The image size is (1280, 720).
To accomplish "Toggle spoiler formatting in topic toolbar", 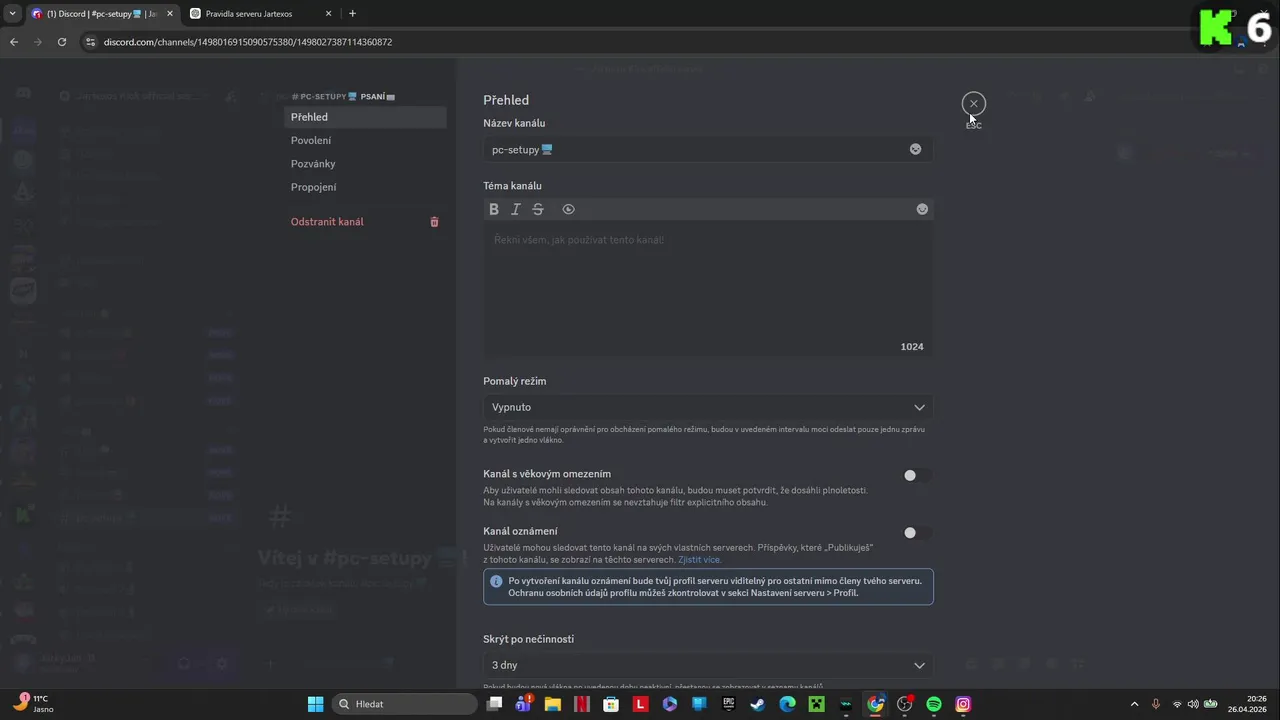I will pyautogui.click(x=569, y=209).
